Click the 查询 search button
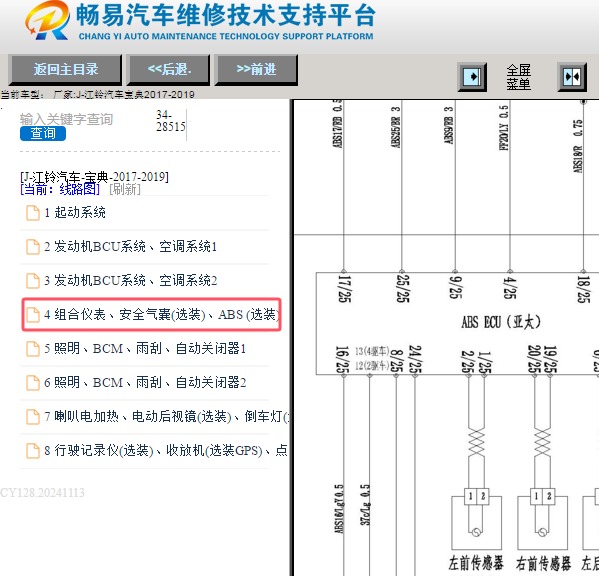The image size is (599, 576). click(x=43, y=133)
